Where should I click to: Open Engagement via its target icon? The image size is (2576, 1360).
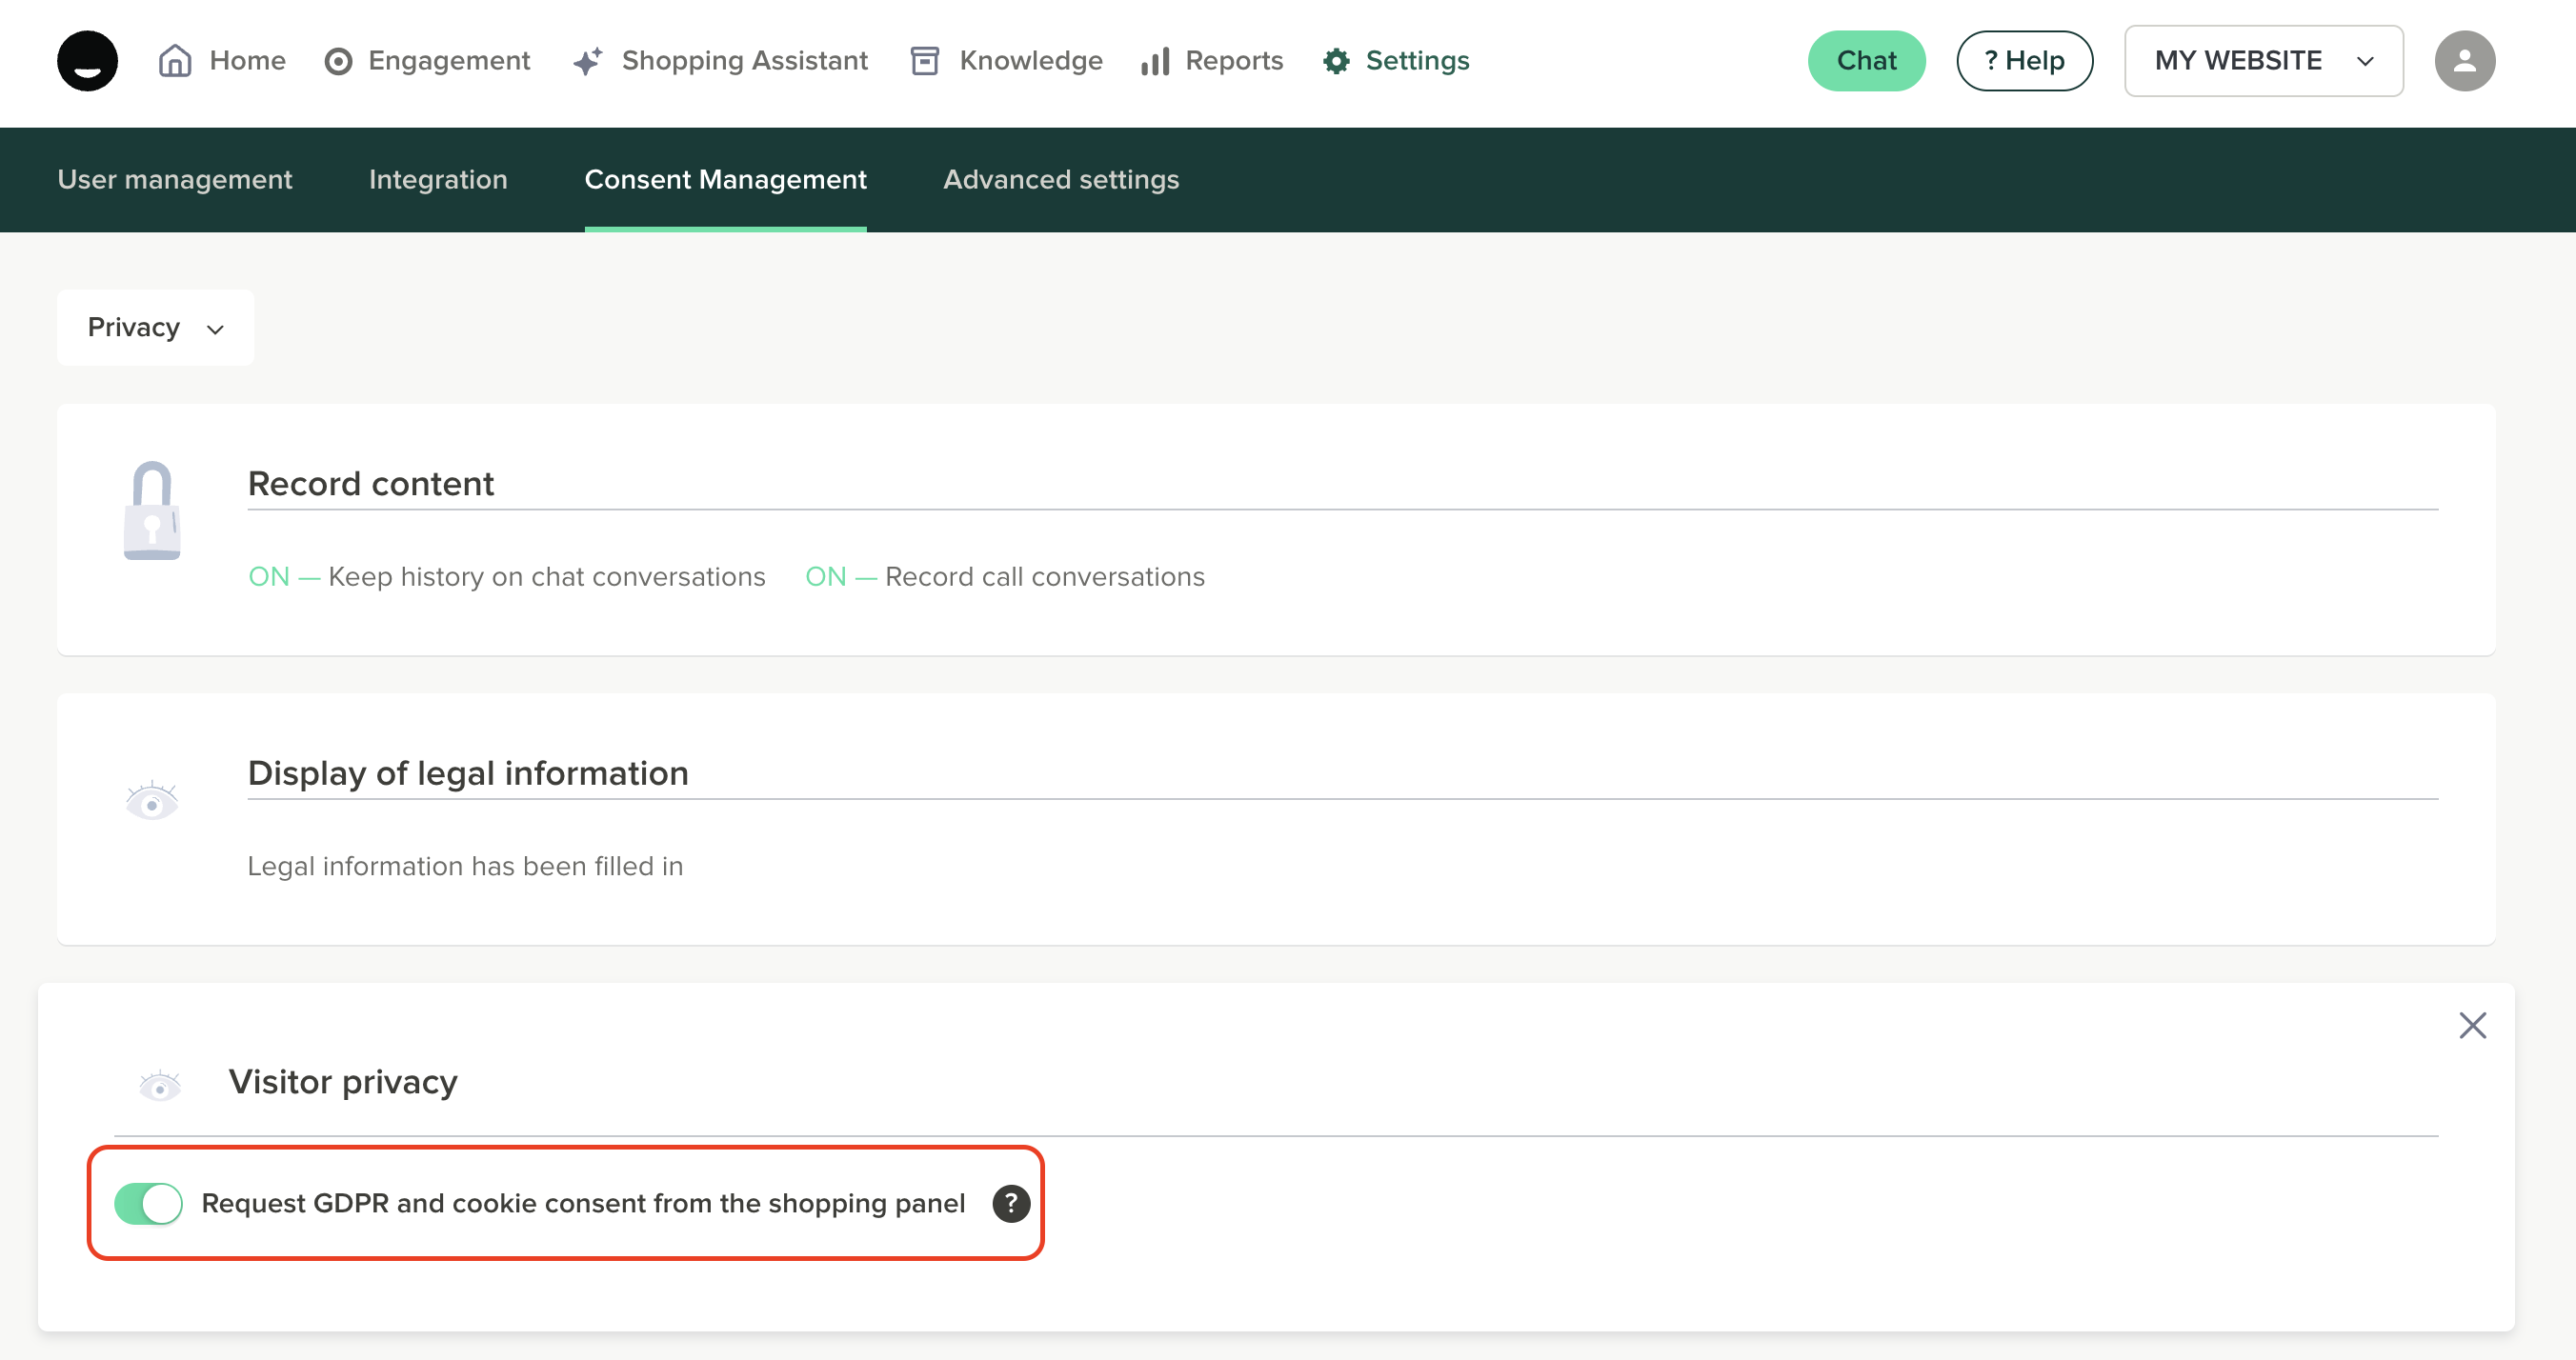click(x=338, y=61)
